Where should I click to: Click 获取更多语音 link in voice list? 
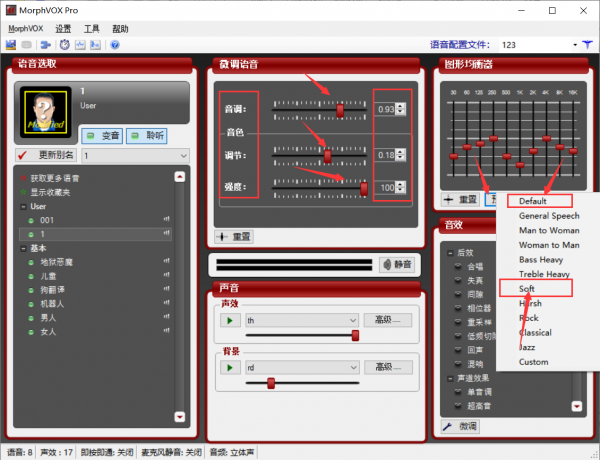point(55,178)
